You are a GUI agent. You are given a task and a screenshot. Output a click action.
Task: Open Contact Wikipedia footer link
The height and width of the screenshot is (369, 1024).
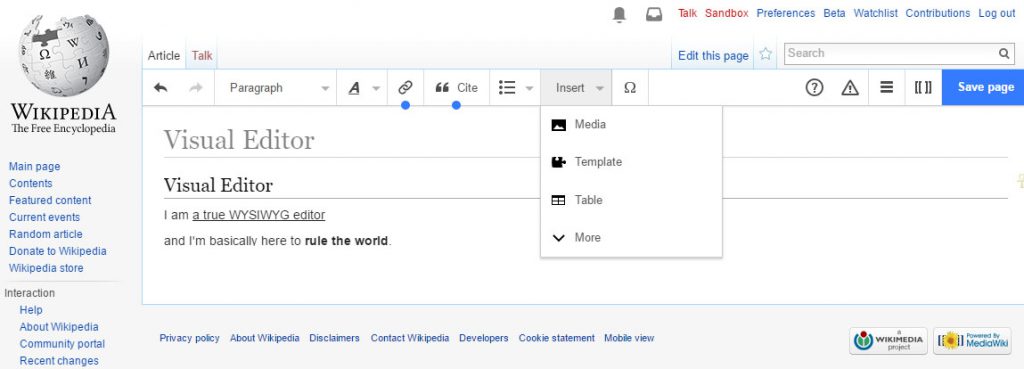coord(409,338)
